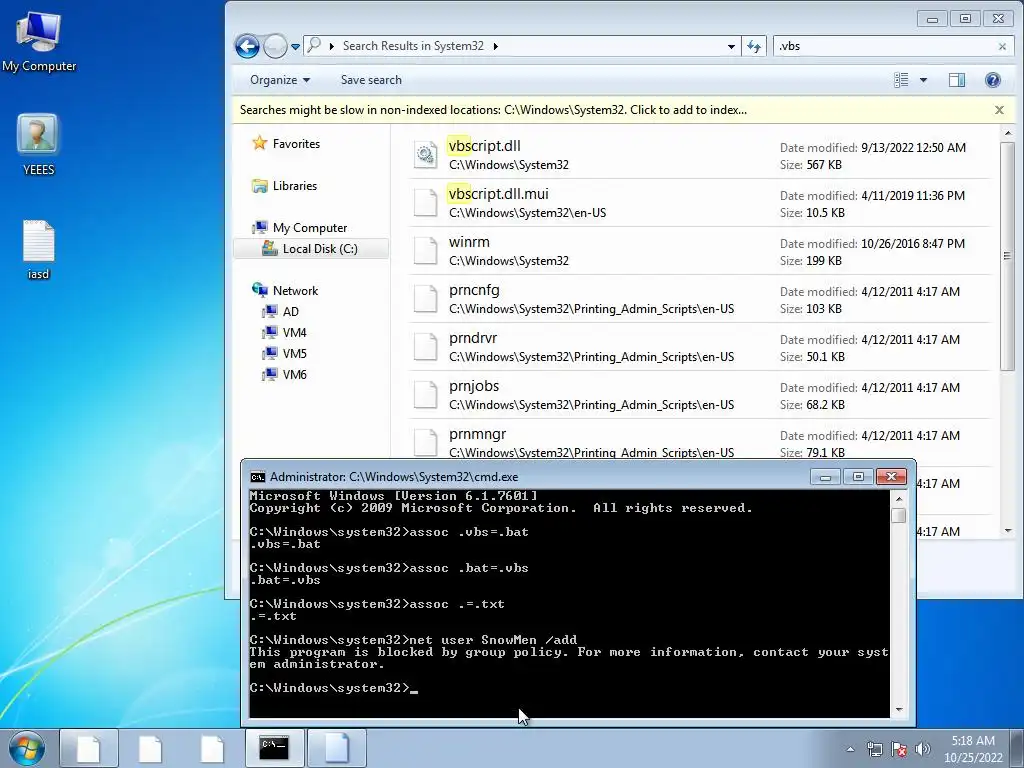The width and height of the screenshot is (1024, 768).
Task: Click prndrvr file icon
Action: pyautogui.click(x=426, y=347)
